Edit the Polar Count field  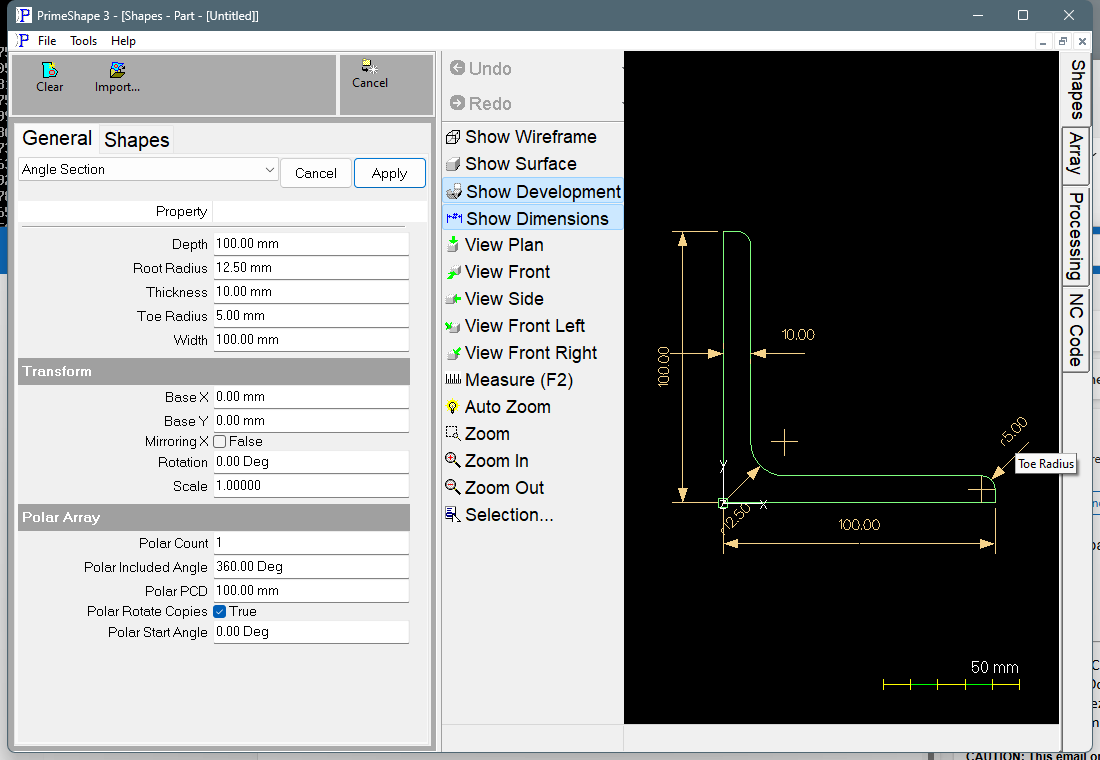(x=311, y=542)
